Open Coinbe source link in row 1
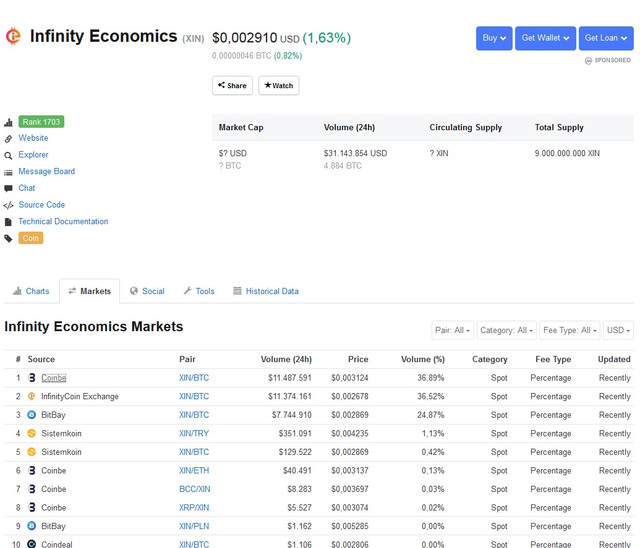The width and height of the screenshot is (640, 548). pos(53,378)
